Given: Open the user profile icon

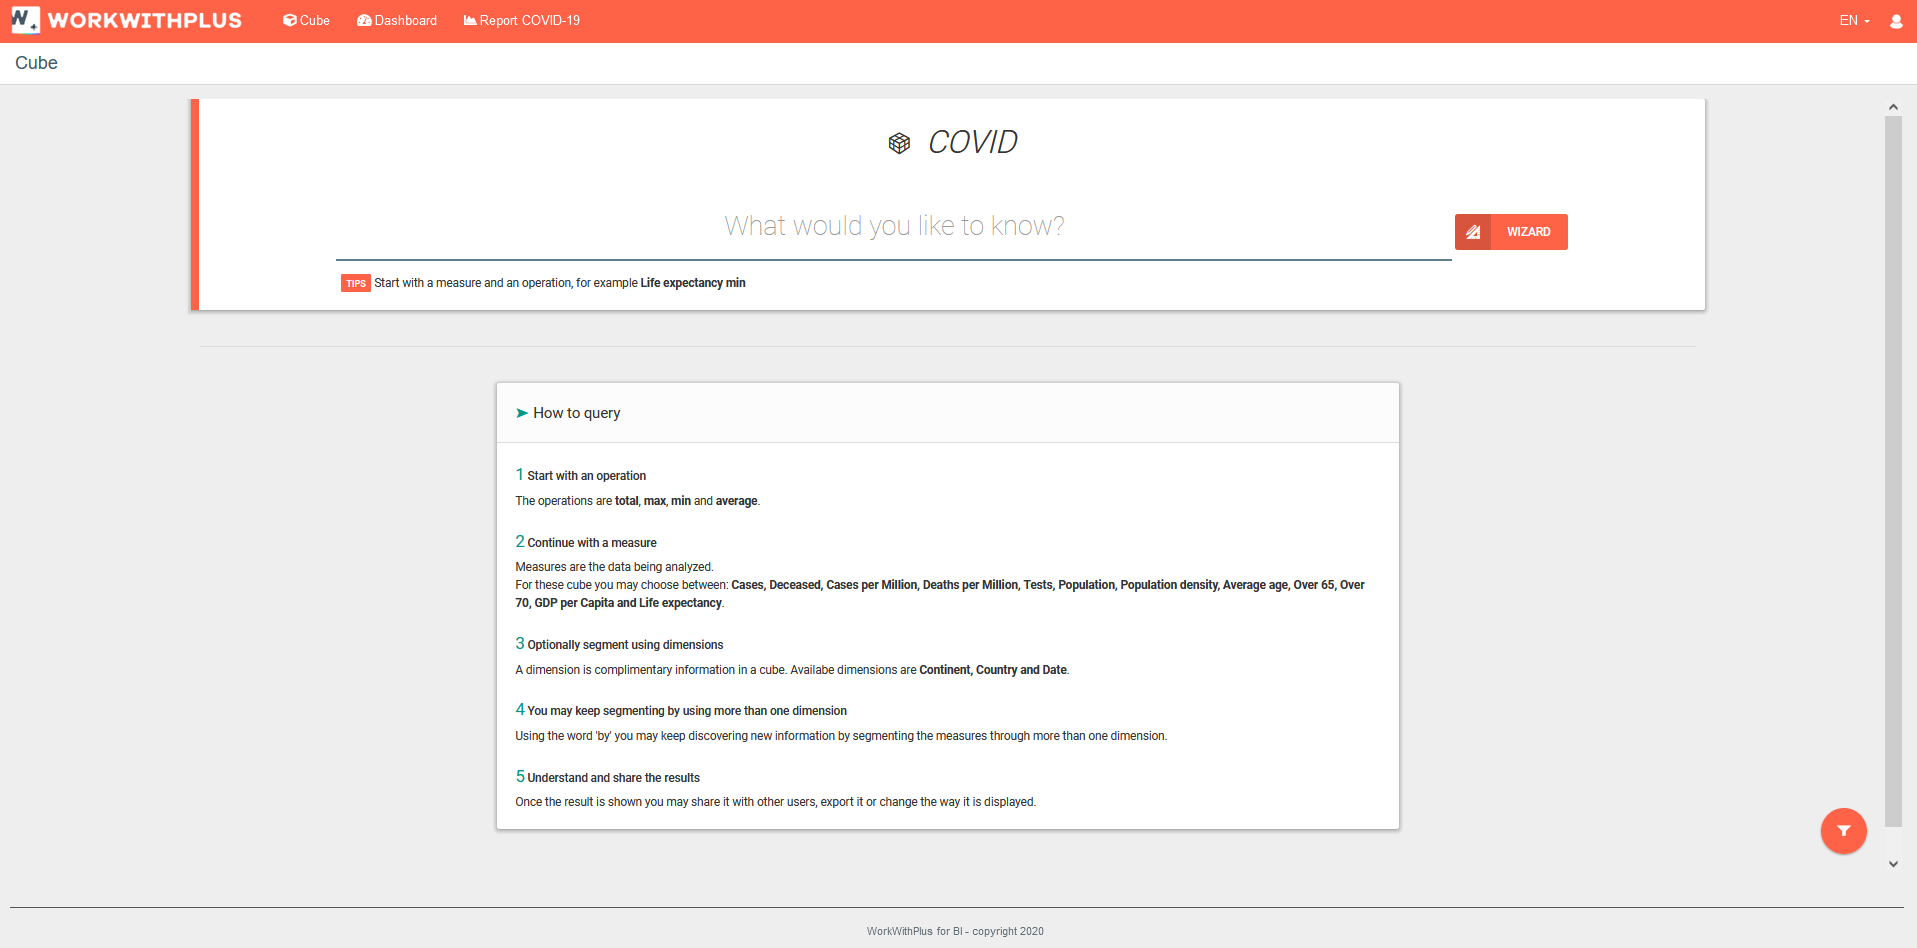Looking at the screenshot, I should coord(1896,21).
